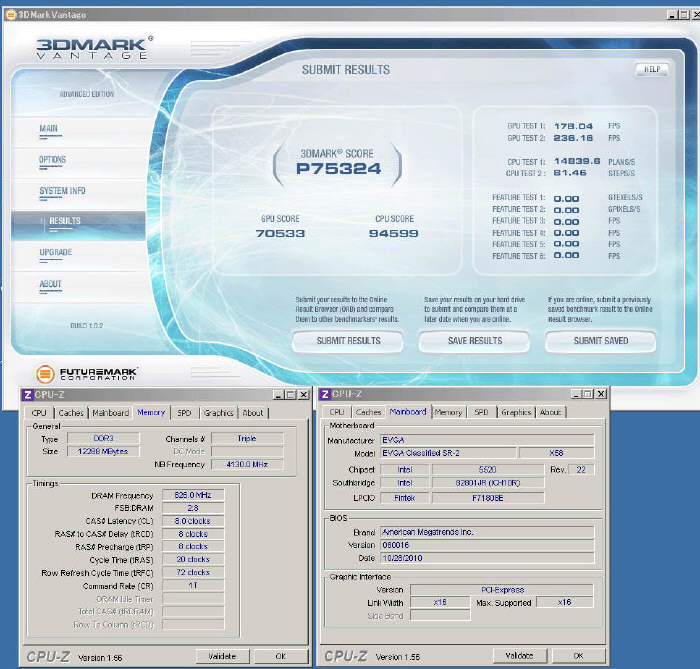Click the DRAM Frequency field

tap(193, 495)
